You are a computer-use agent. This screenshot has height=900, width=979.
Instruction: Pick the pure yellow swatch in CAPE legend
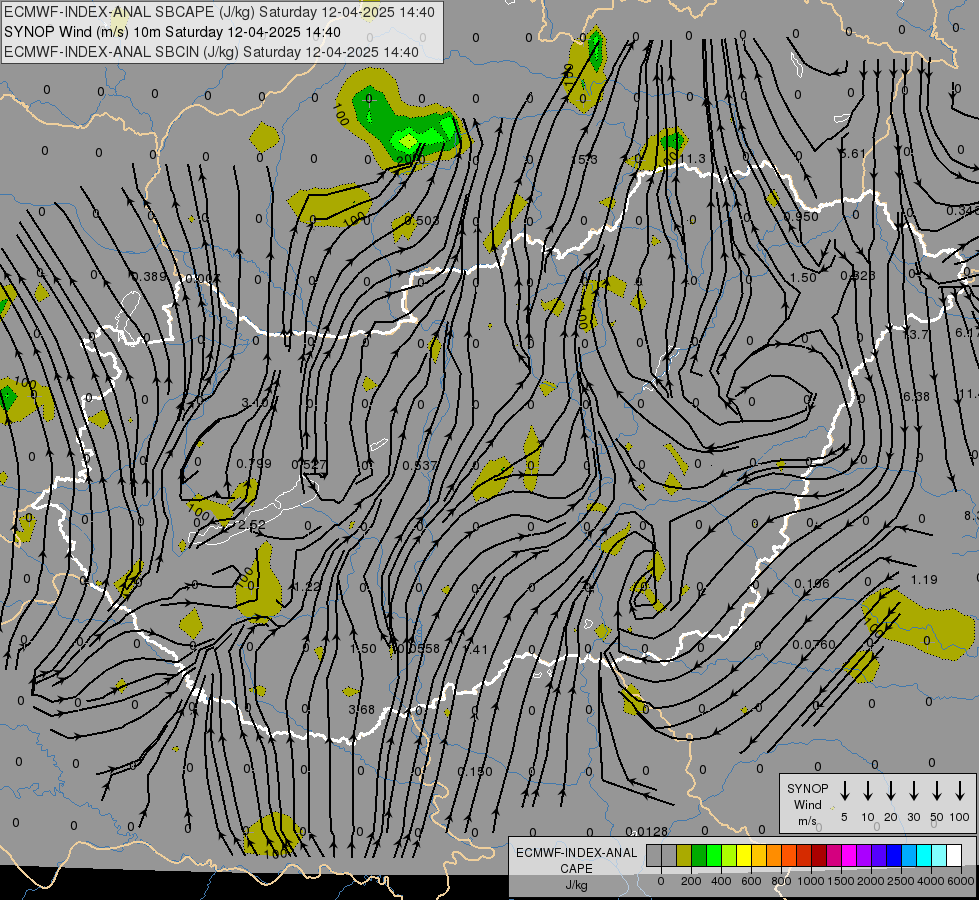[x=744, y=855]
